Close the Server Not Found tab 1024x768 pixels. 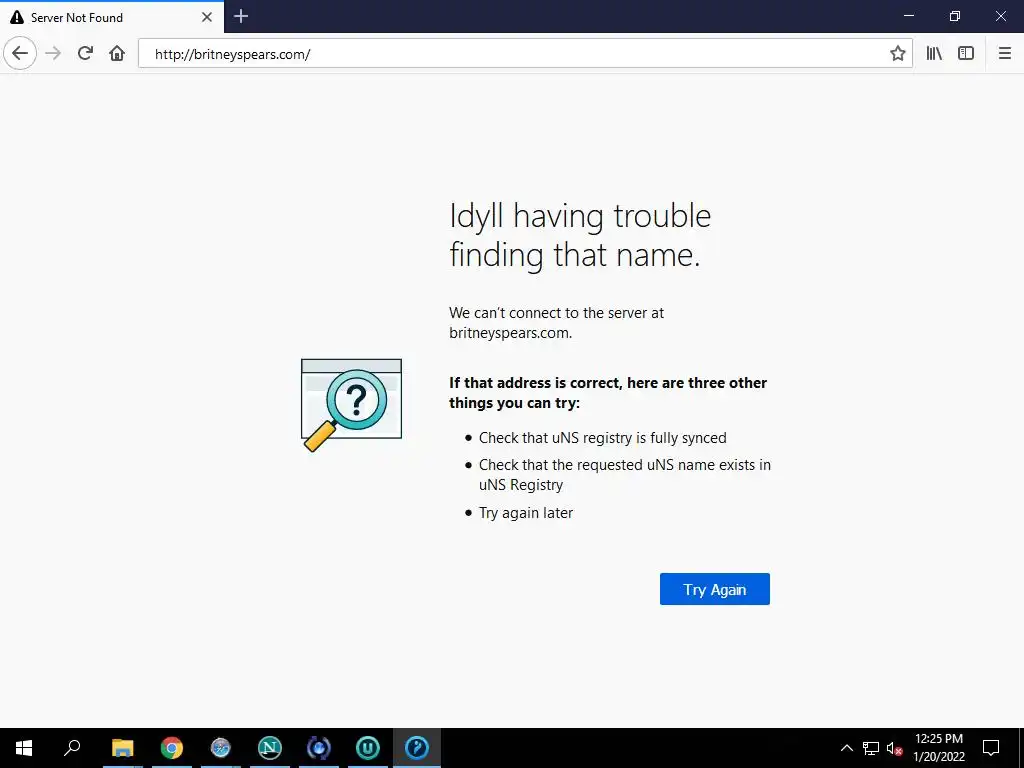[207, 17]
